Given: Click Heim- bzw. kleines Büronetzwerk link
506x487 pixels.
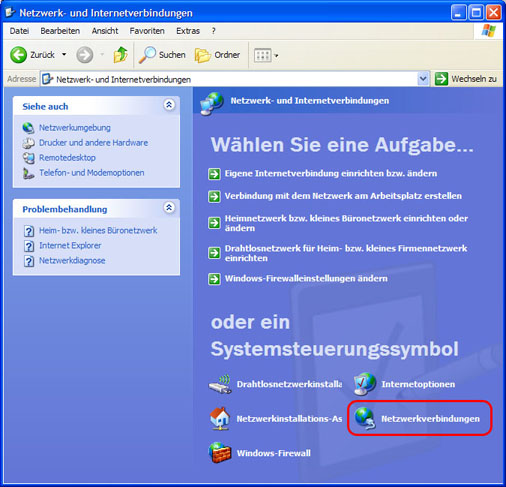Looking at the screenshot, I should pyautogui.click(x=98, y=230).
